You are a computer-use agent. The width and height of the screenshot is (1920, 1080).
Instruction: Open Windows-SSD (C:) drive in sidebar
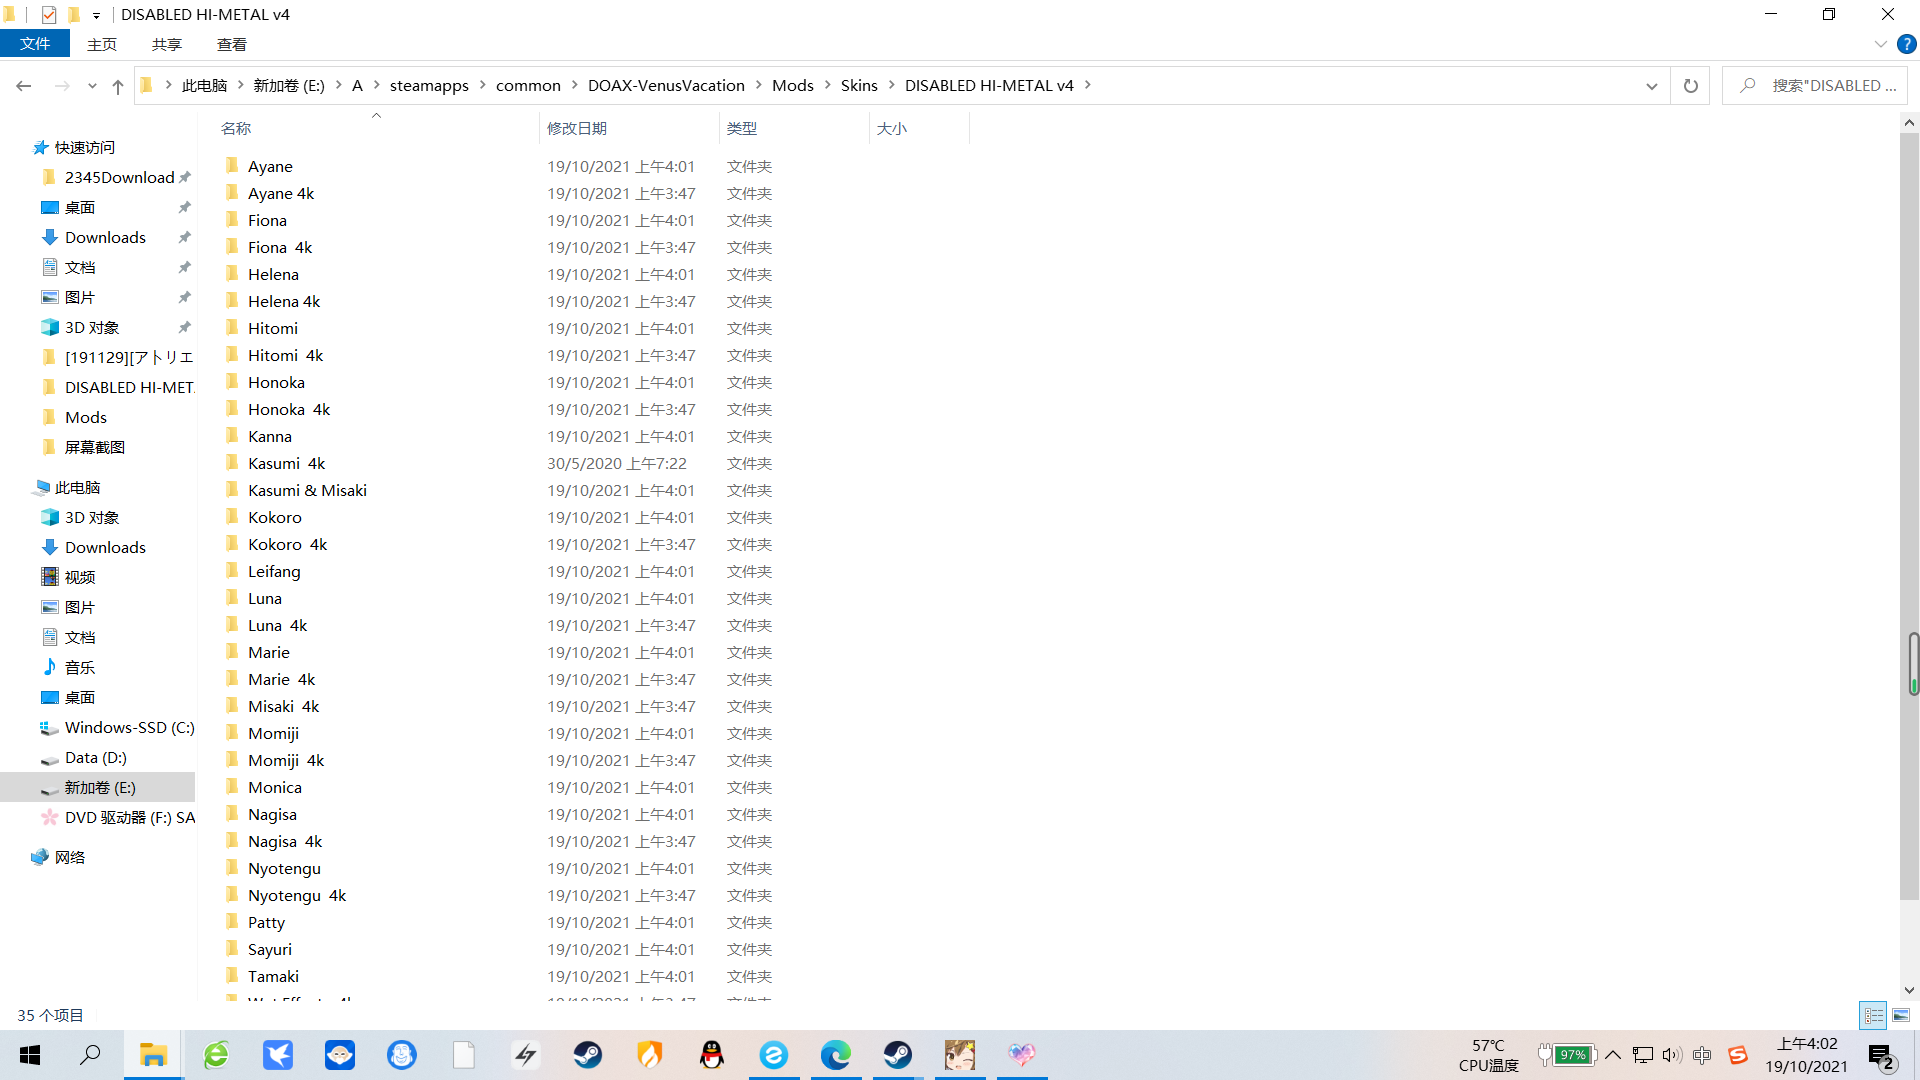coord(117,727)
